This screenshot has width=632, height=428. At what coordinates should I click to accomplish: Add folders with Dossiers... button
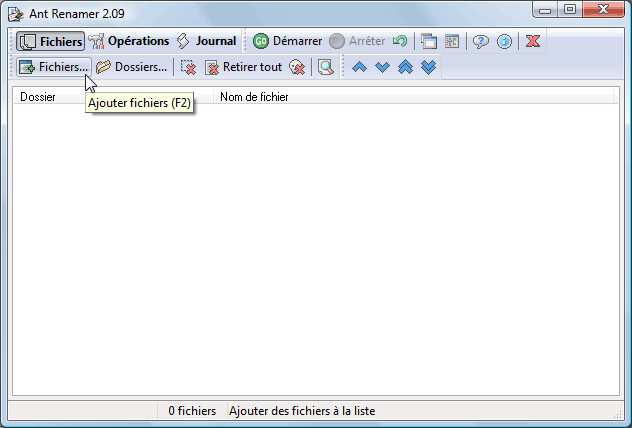click(x=132, y=67)
